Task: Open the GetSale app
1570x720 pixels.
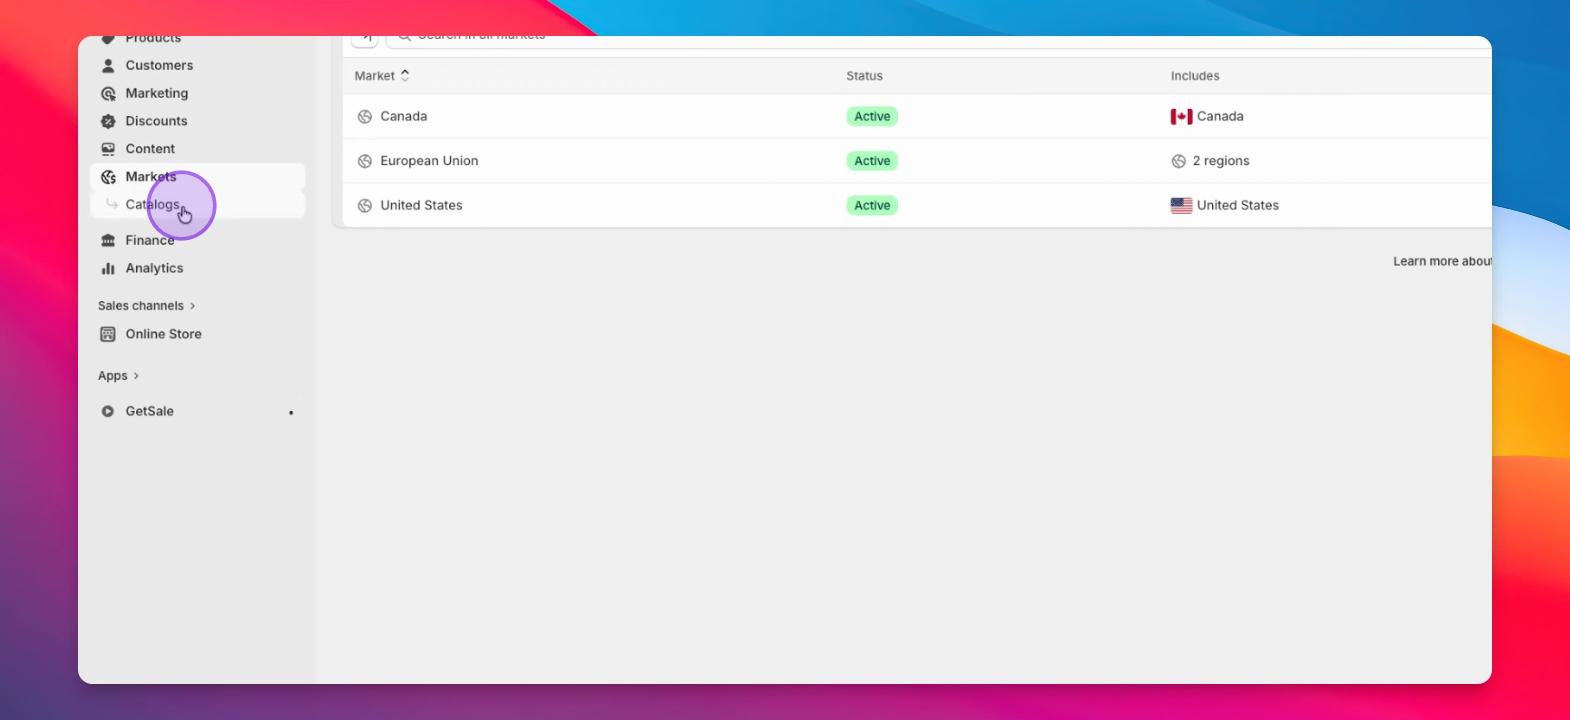Action: pyautogui.click(x=150, y=412)
